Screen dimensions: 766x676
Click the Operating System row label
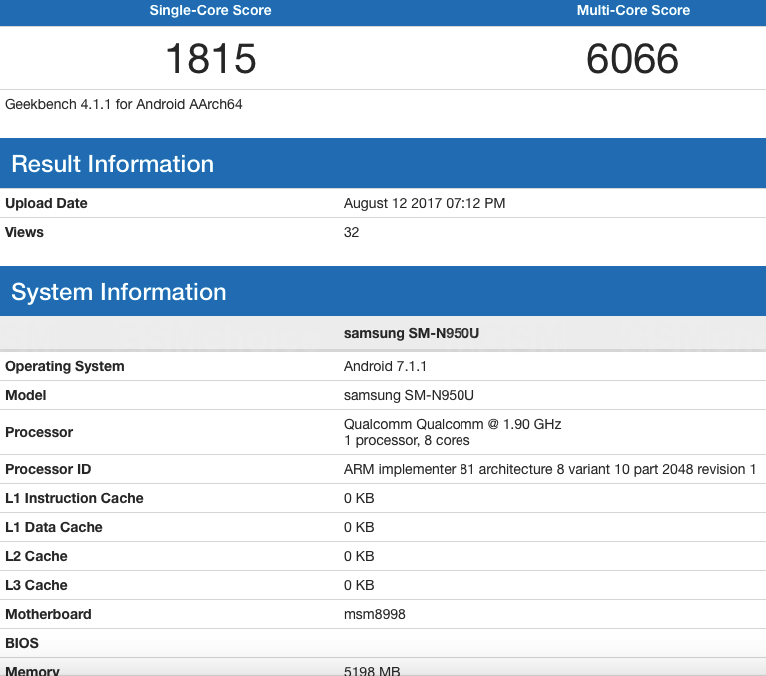coord(65,366)
